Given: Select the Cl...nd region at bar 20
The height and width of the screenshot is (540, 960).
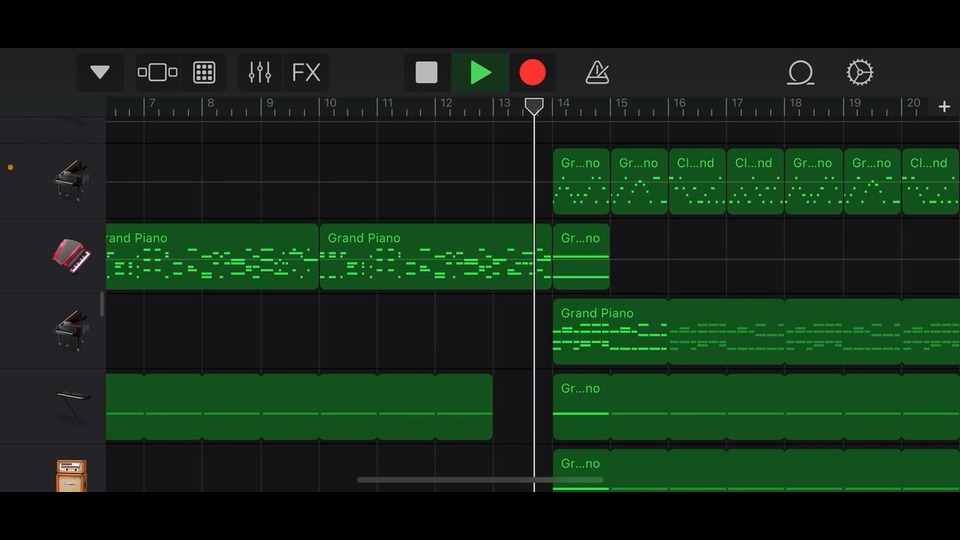Looking at the screenshot, I should coord(931,181).
